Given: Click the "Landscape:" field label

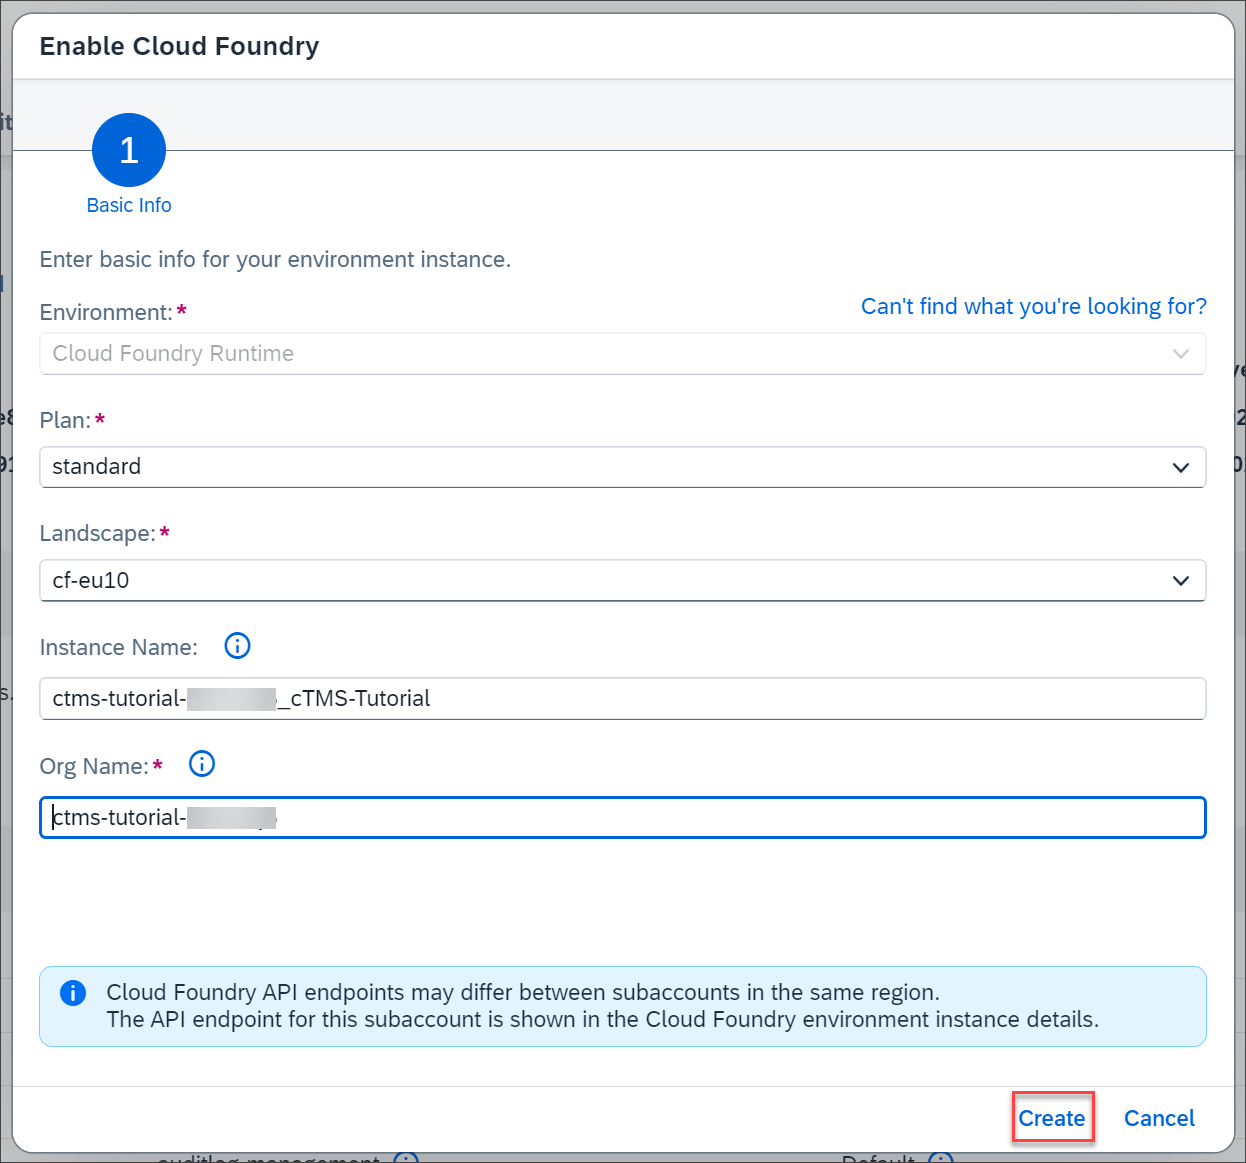Looking at the screenshot, I should click(97, 534).
